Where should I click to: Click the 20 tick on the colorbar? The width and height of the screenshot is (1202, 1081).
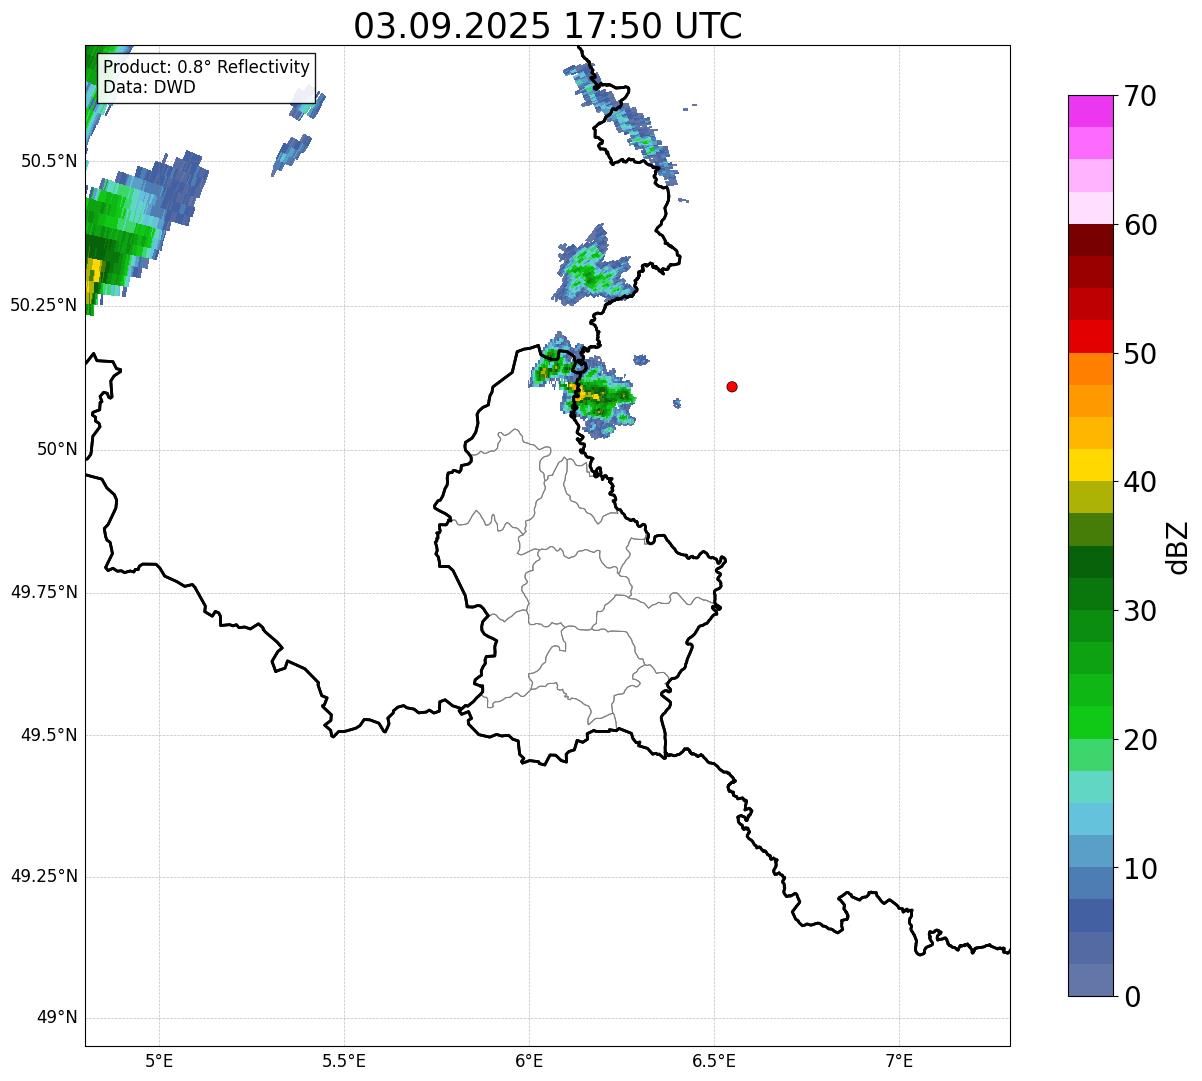(1140, 740)
